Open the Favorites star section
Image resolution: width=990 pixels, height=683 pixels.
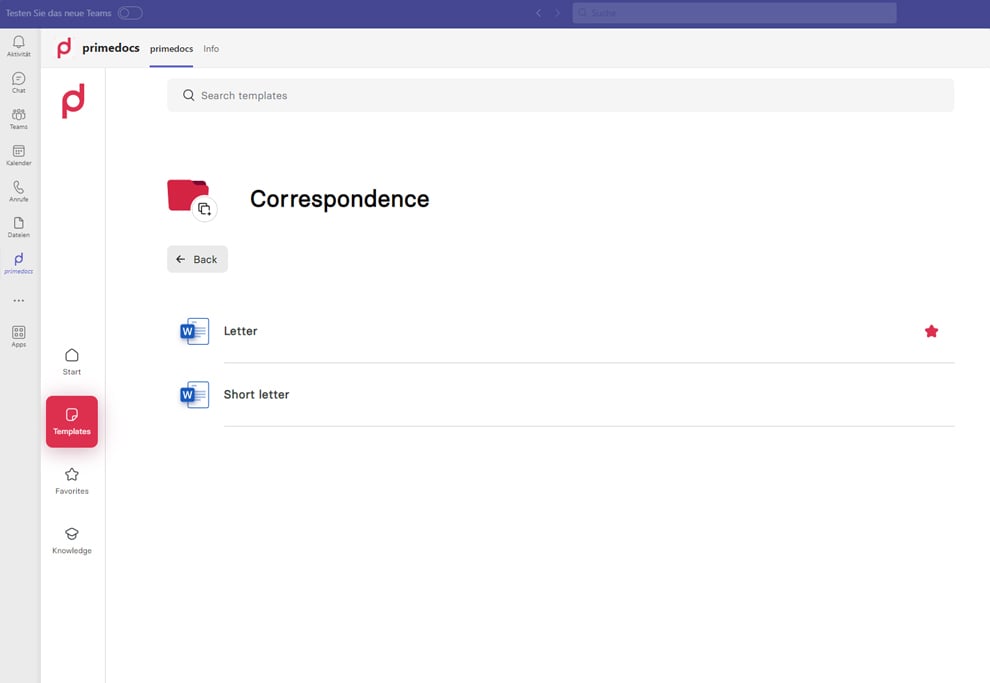tap(71, 479)
